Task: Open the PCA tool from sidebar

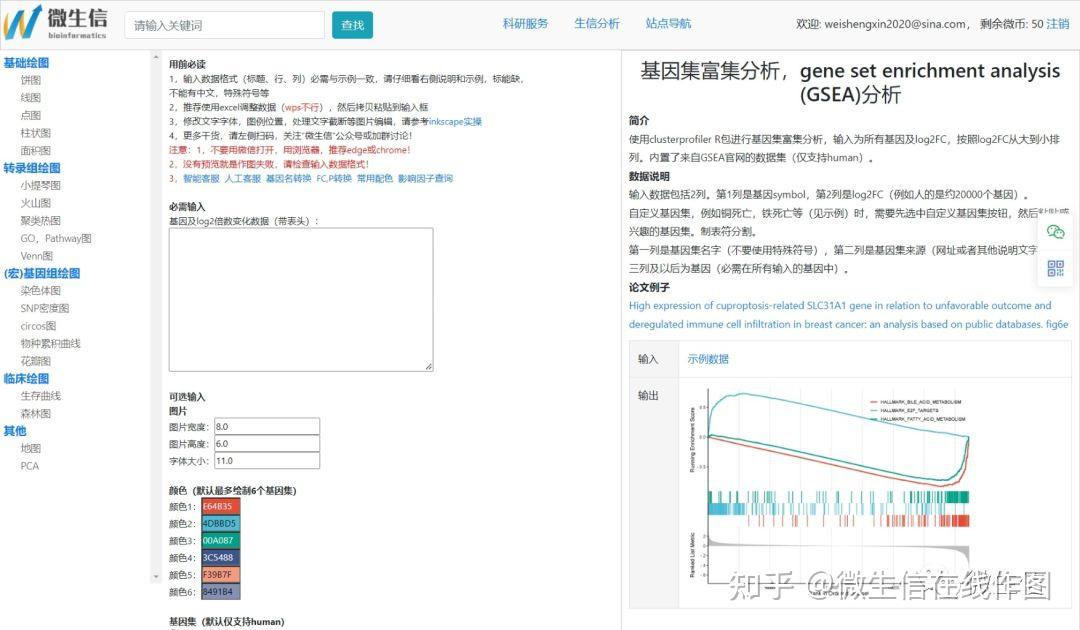Action: pyautogui.click(x=29, y=466)
